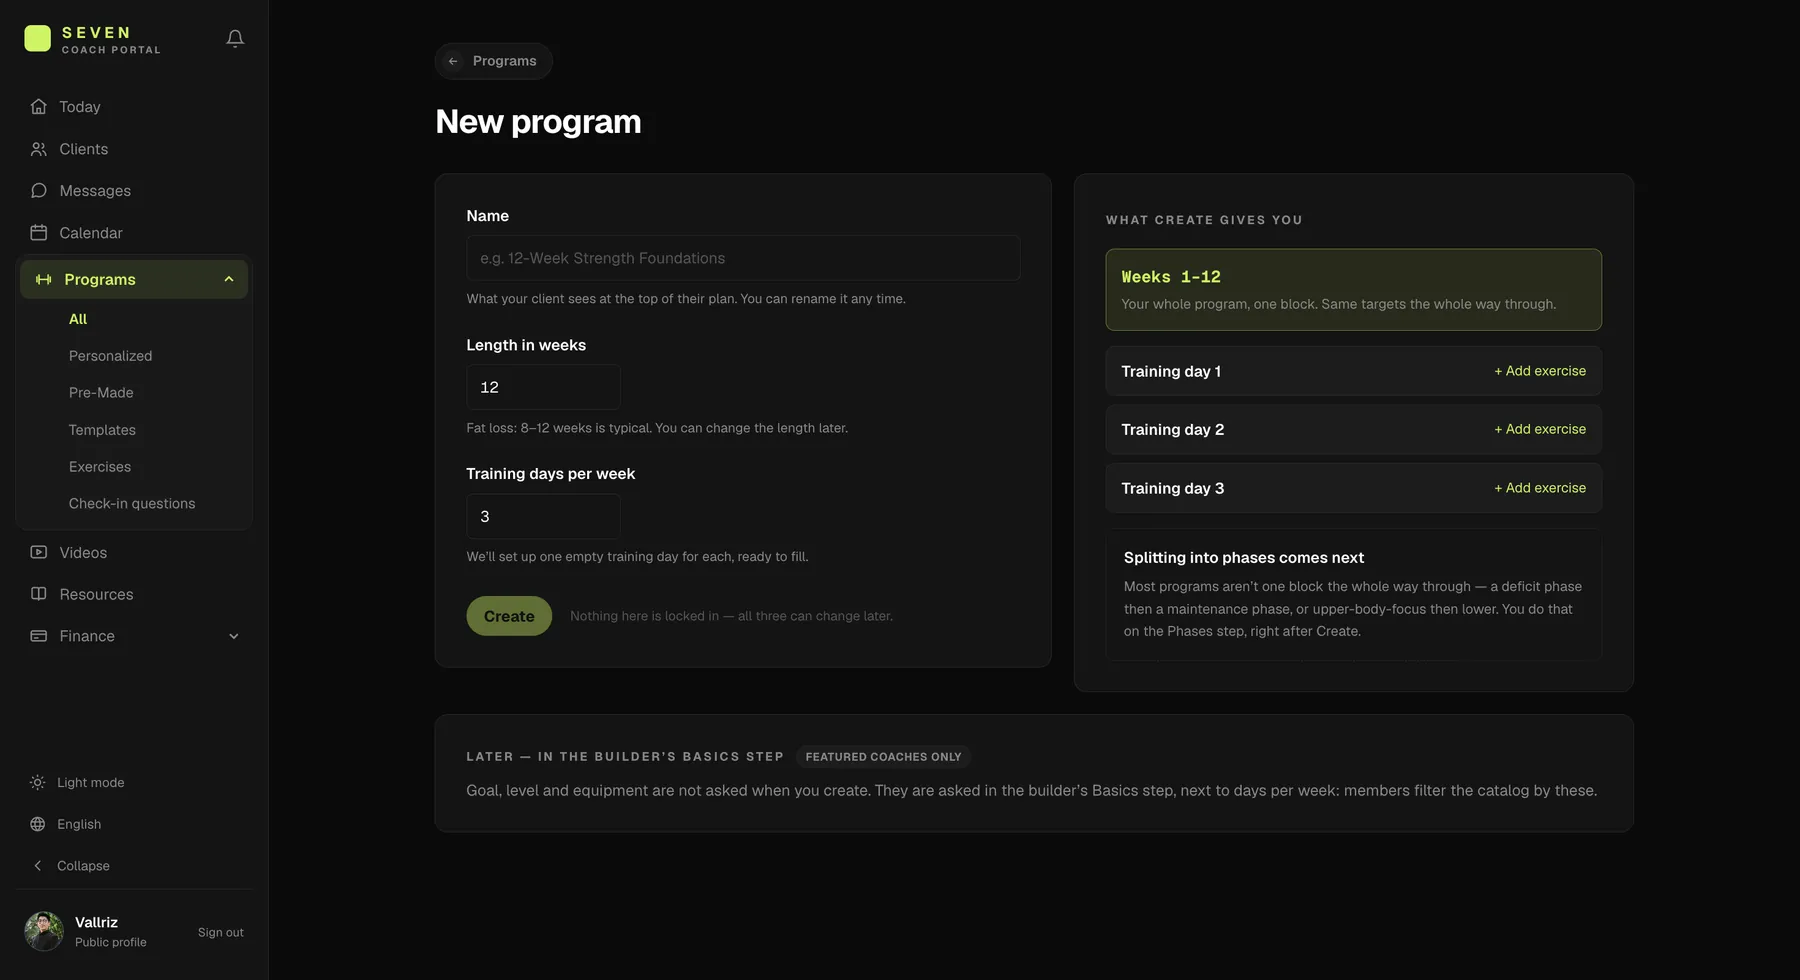Click the notification bell icon
Viewport: 1800px width, 980px height.
click(235, 38)
